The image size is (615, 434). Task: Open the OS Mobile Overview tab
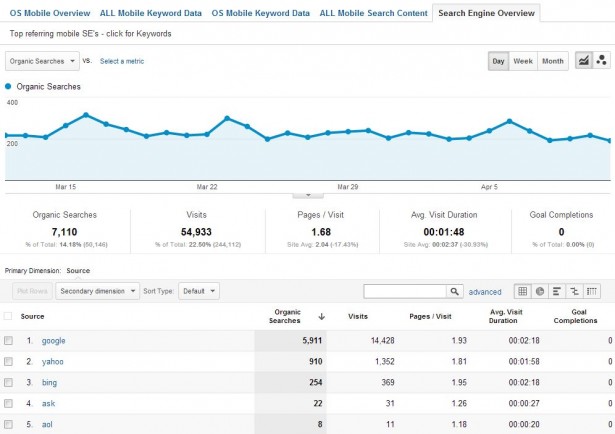[x=50, y=13]
